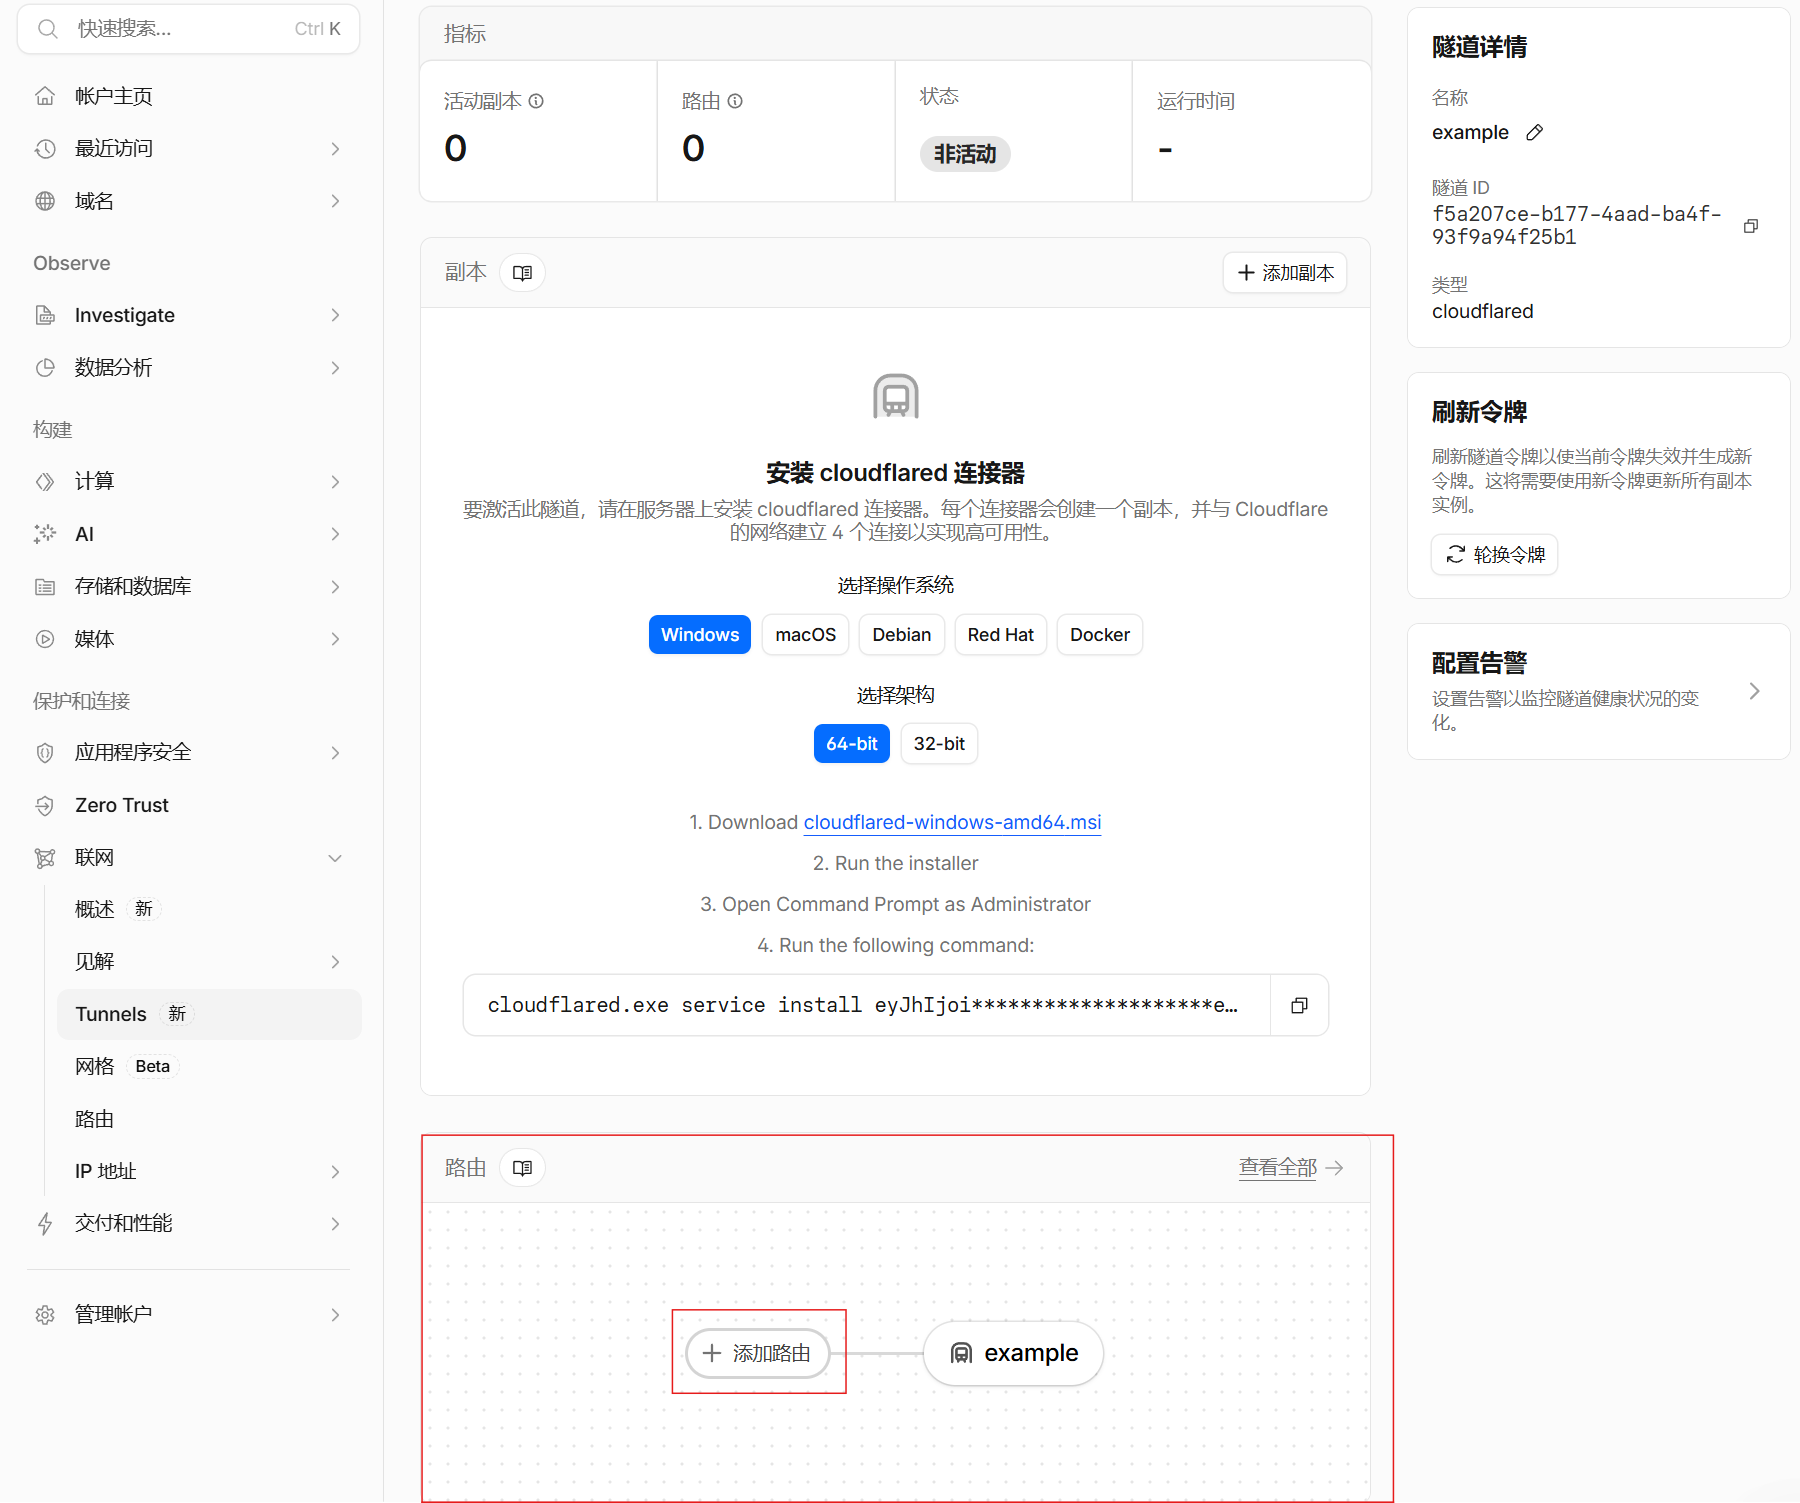1800x1503 pixels.
Task: Click the example tunnel node
Action: (1013, 1353)
